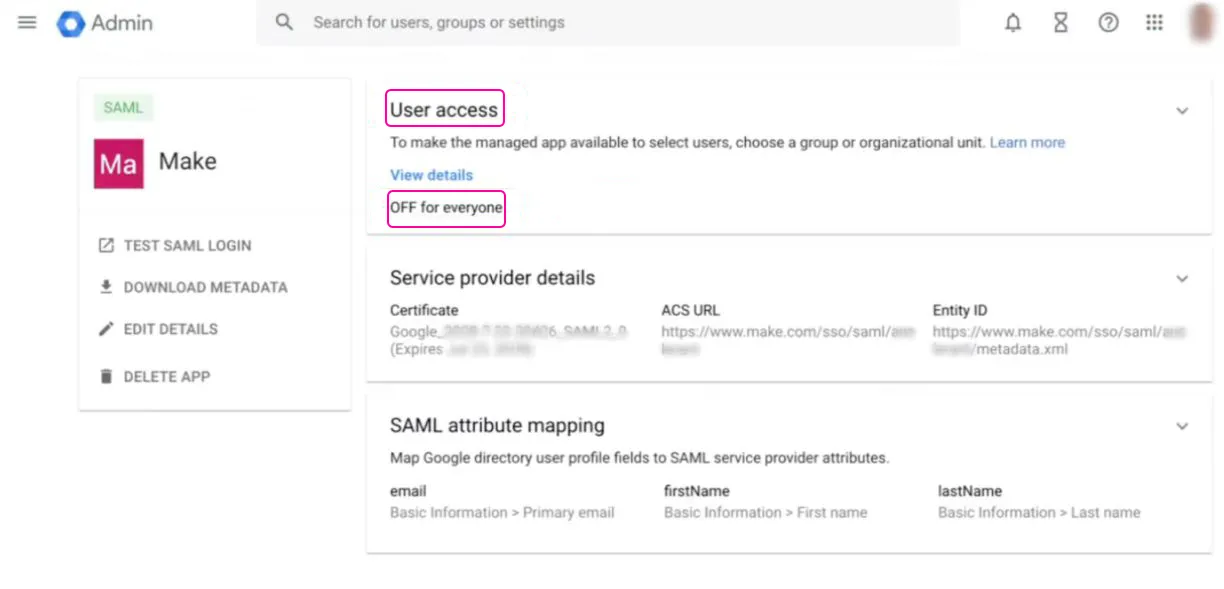
Task: Open the tasks hourglass icon
Action: (1061, 22)
